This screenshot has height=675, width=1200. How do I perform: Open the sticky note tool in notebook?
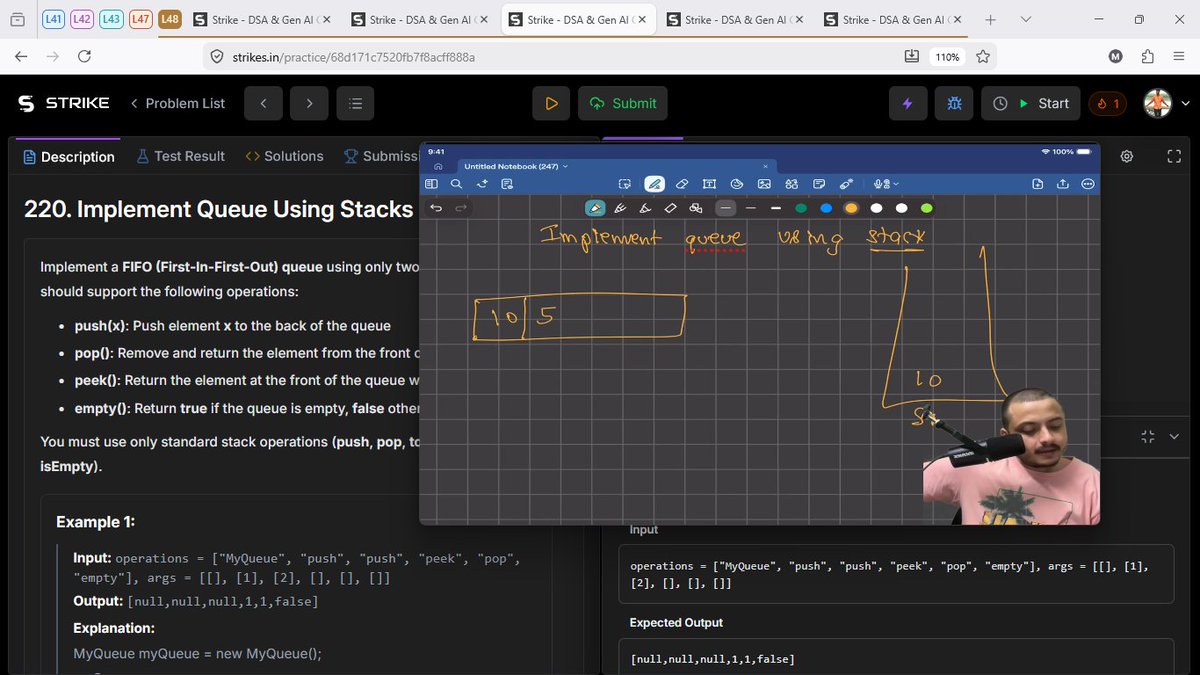[819, 184]
